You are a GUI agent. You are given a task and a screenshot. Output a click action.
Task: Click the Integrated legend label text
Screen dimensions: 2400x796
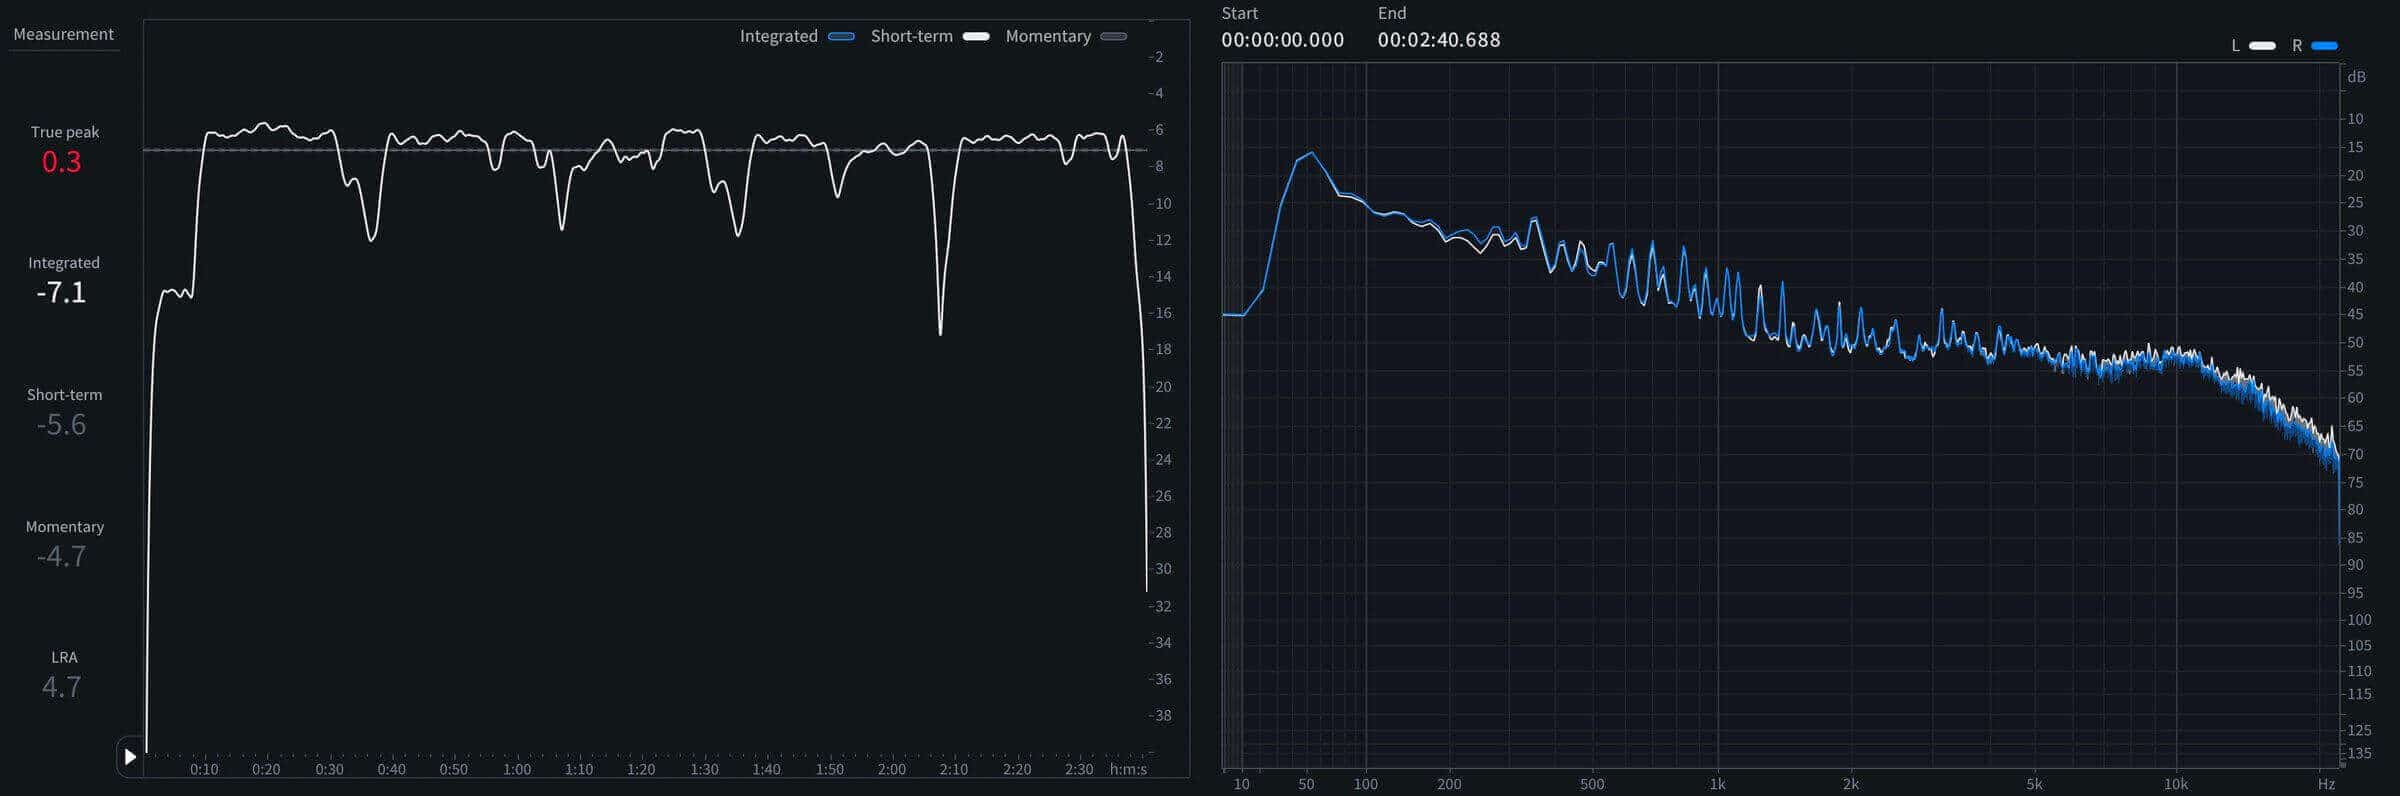[778, 37]
